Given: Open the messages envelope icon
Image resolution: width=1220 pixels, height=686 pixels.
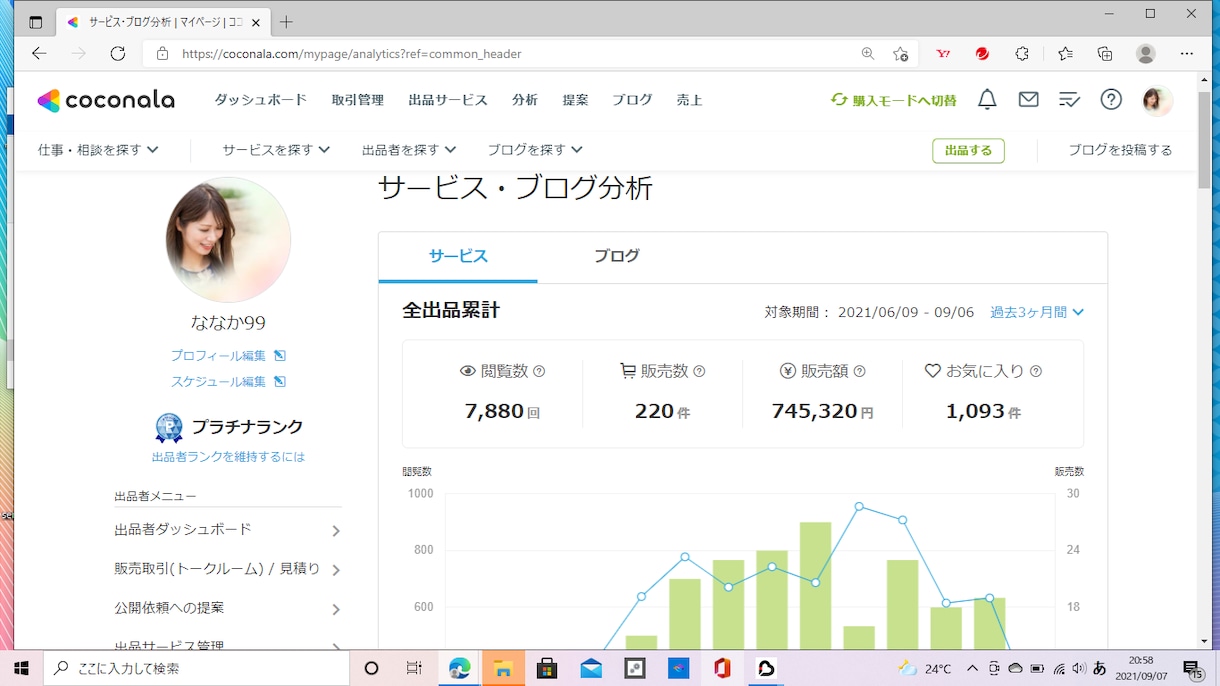Looking at the screenshot, I should tap(1028, 99).
